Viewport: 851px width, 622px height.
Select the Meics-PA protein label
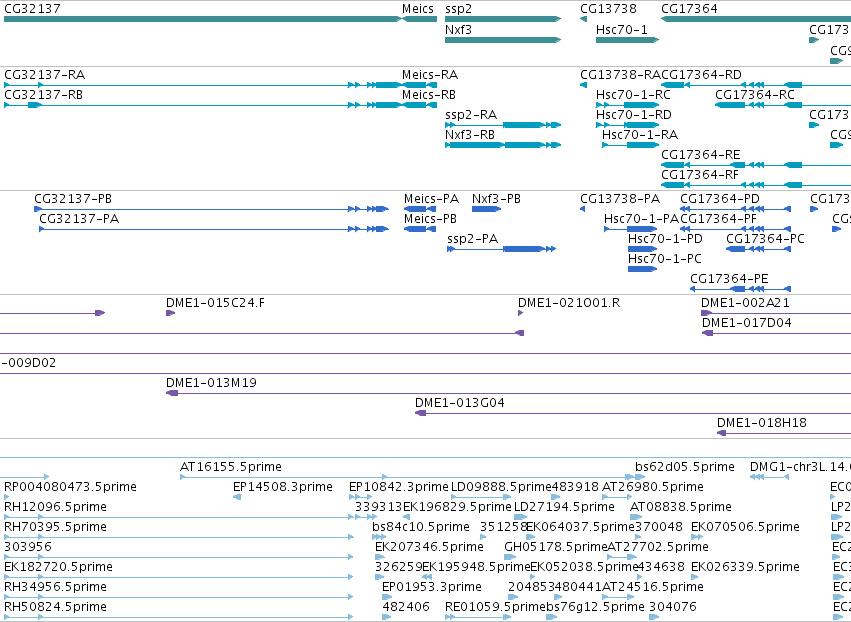point(431,199)
